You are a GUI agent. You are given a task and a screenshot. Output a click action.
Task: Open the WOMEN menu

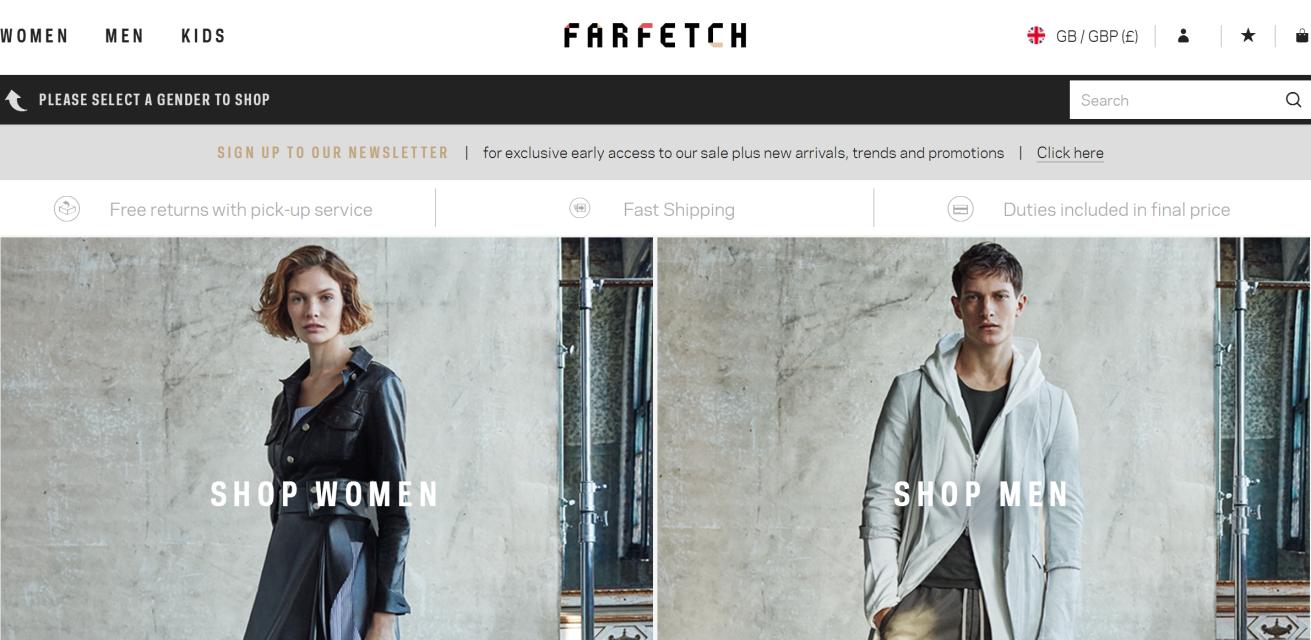[34, 36]
